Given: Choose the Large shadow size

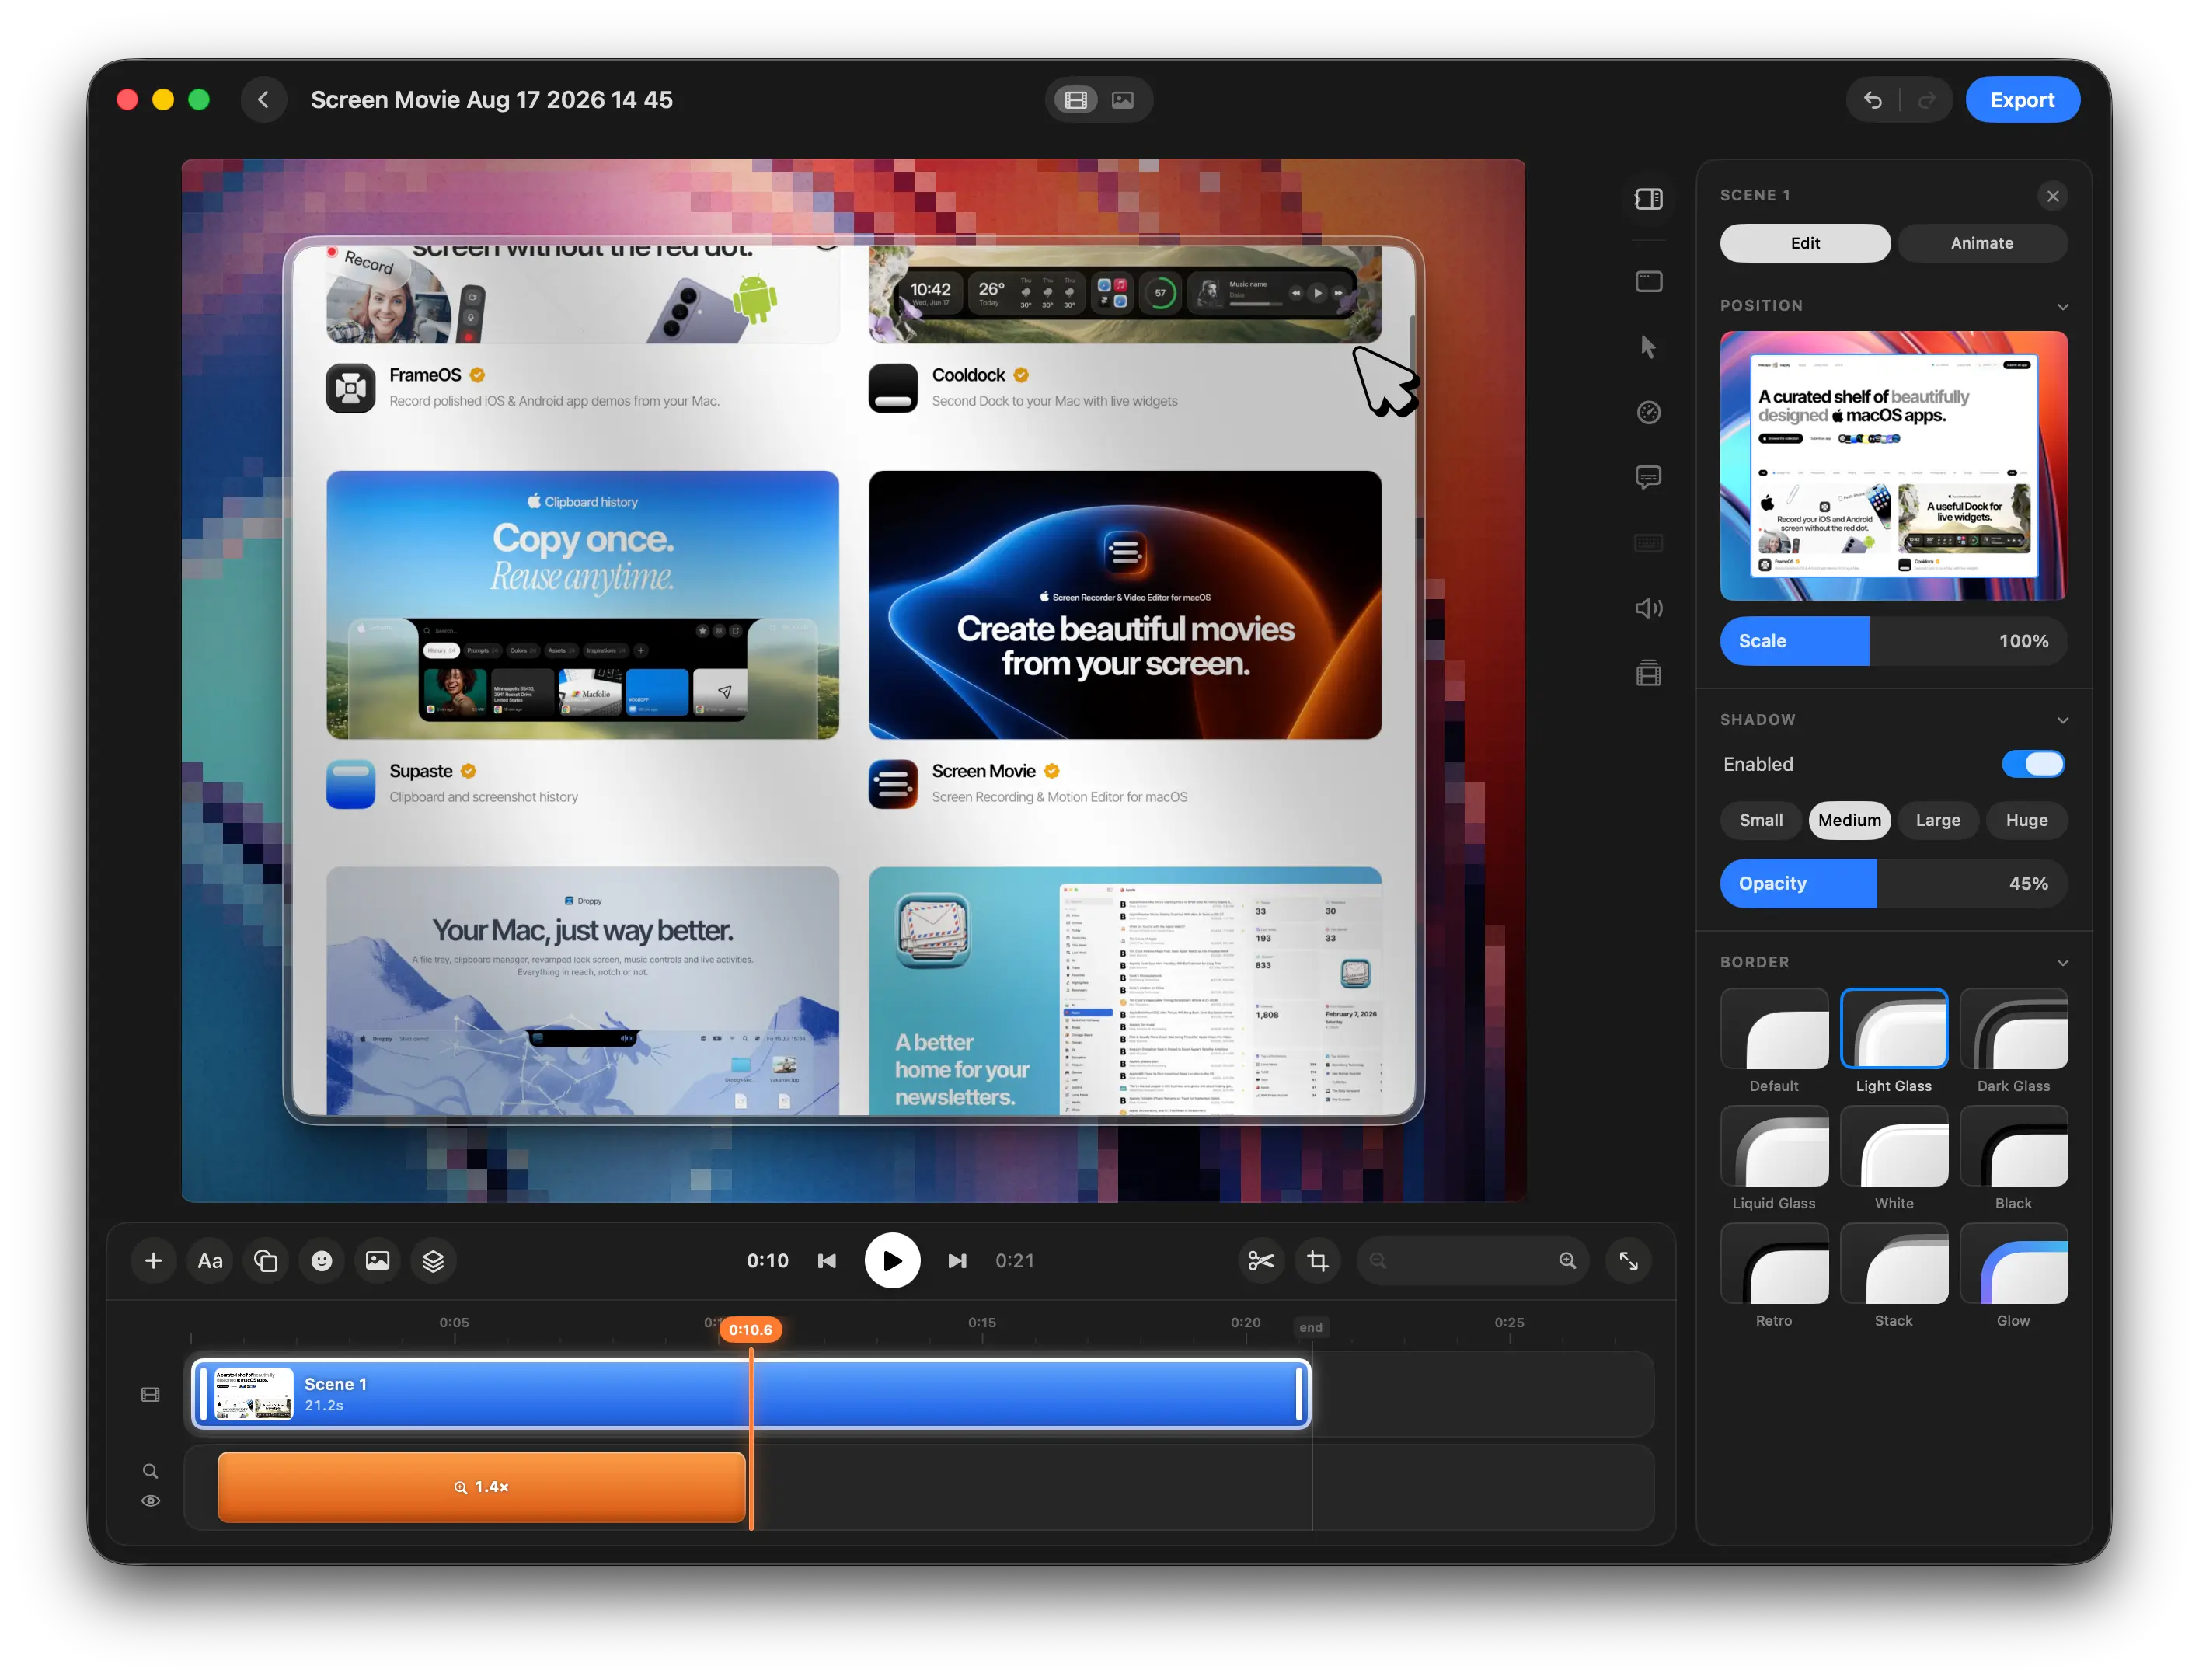Looking at the screenshot, I should coord(1937,820).
